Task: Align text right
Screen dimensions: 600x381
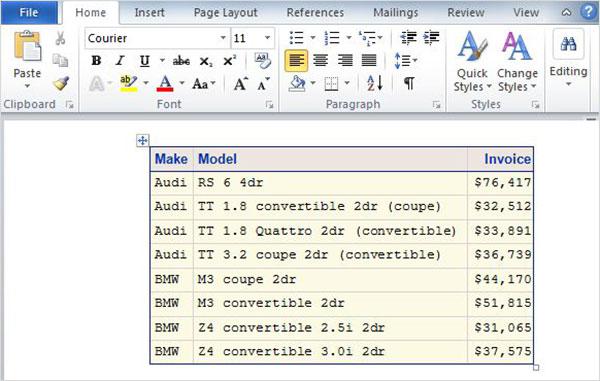Action: (x=345, y=60)
